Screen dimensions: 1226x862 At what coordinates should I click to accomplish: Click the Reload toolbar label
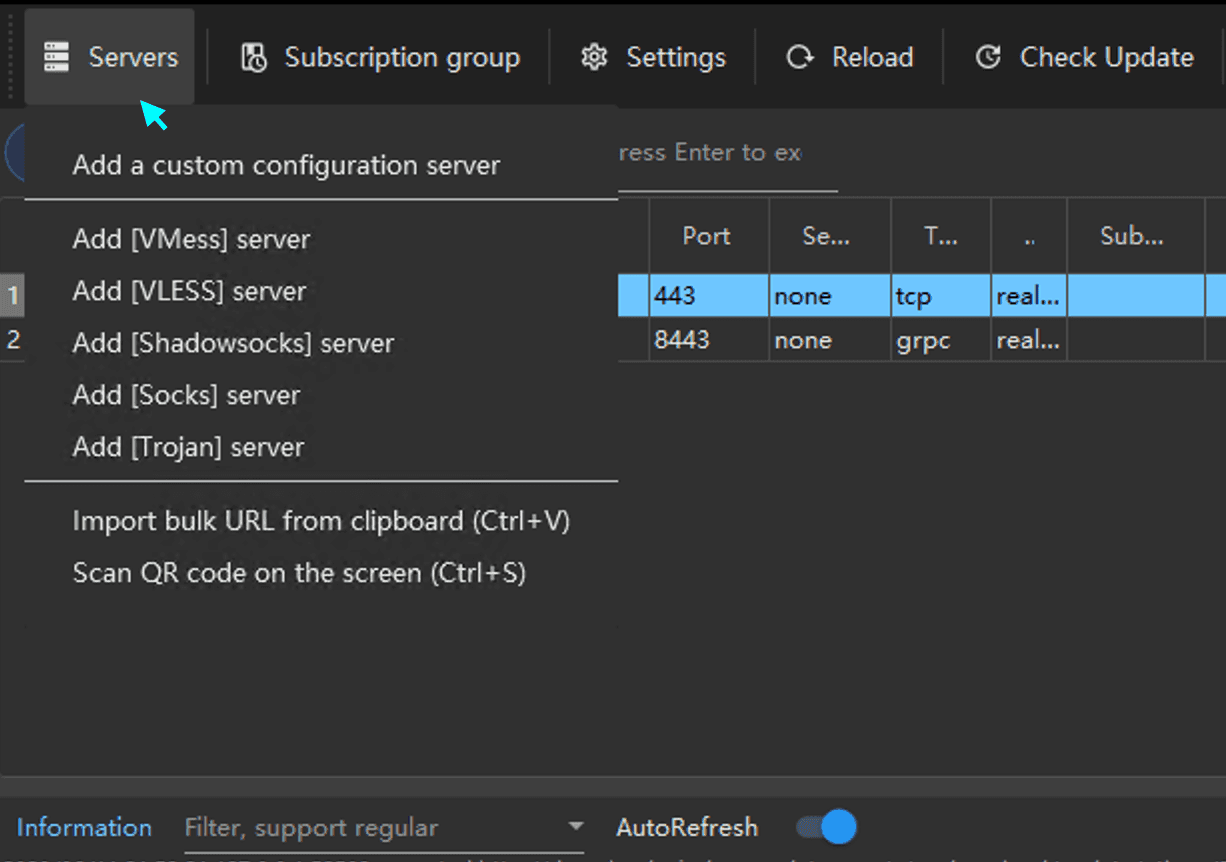(873, 58)
